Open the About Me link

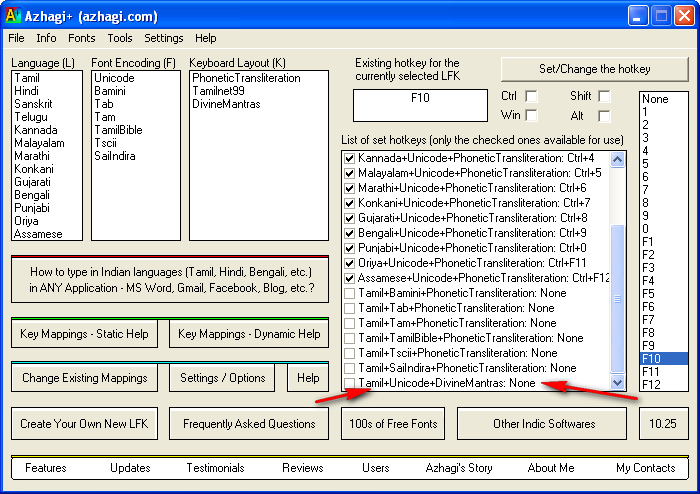551,468
